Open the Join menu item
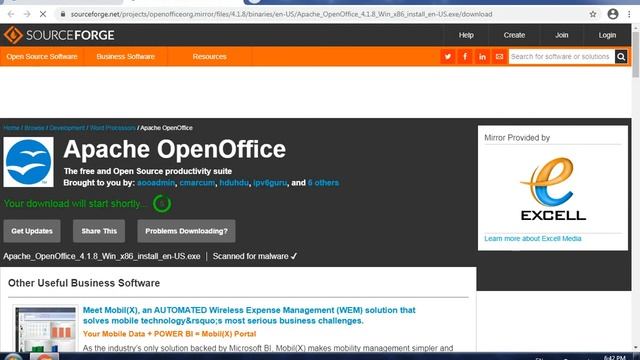640x360 pixels. [562, 35]
